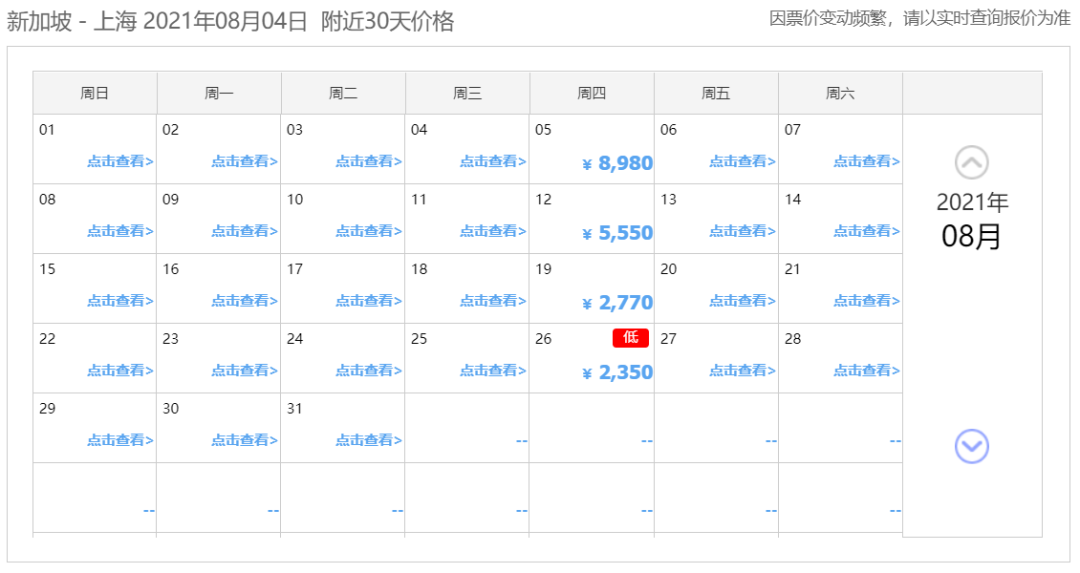View price for August 01
This screenshot has width=1080, height=573.
pyautogui.click(x=120, y=161)
